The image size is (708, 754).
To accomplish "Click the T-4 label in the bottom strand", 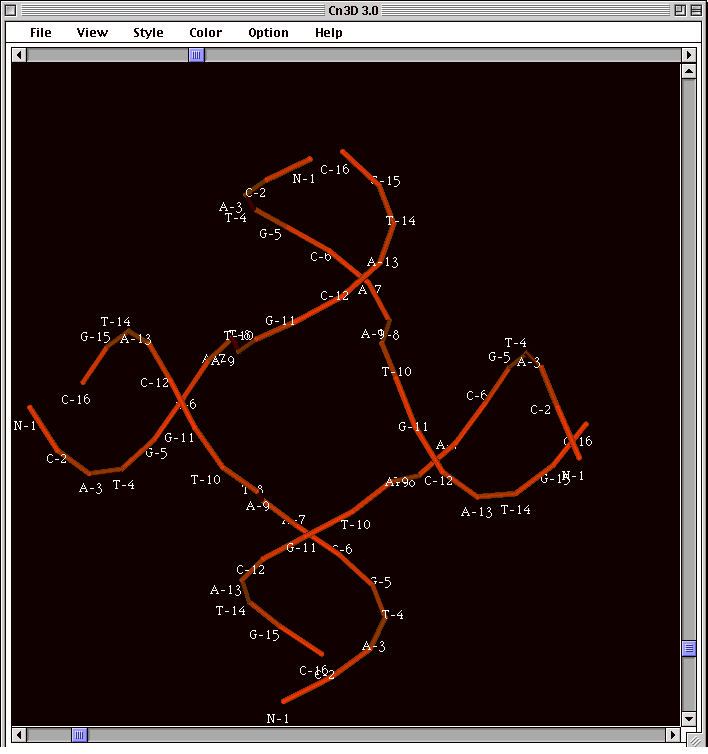I will [x=392, y=615].
